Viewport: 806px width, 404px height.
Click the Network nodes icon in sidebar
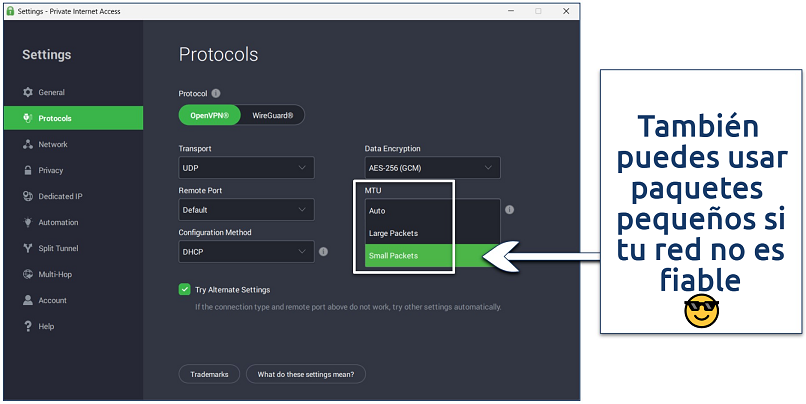point(28,144)
